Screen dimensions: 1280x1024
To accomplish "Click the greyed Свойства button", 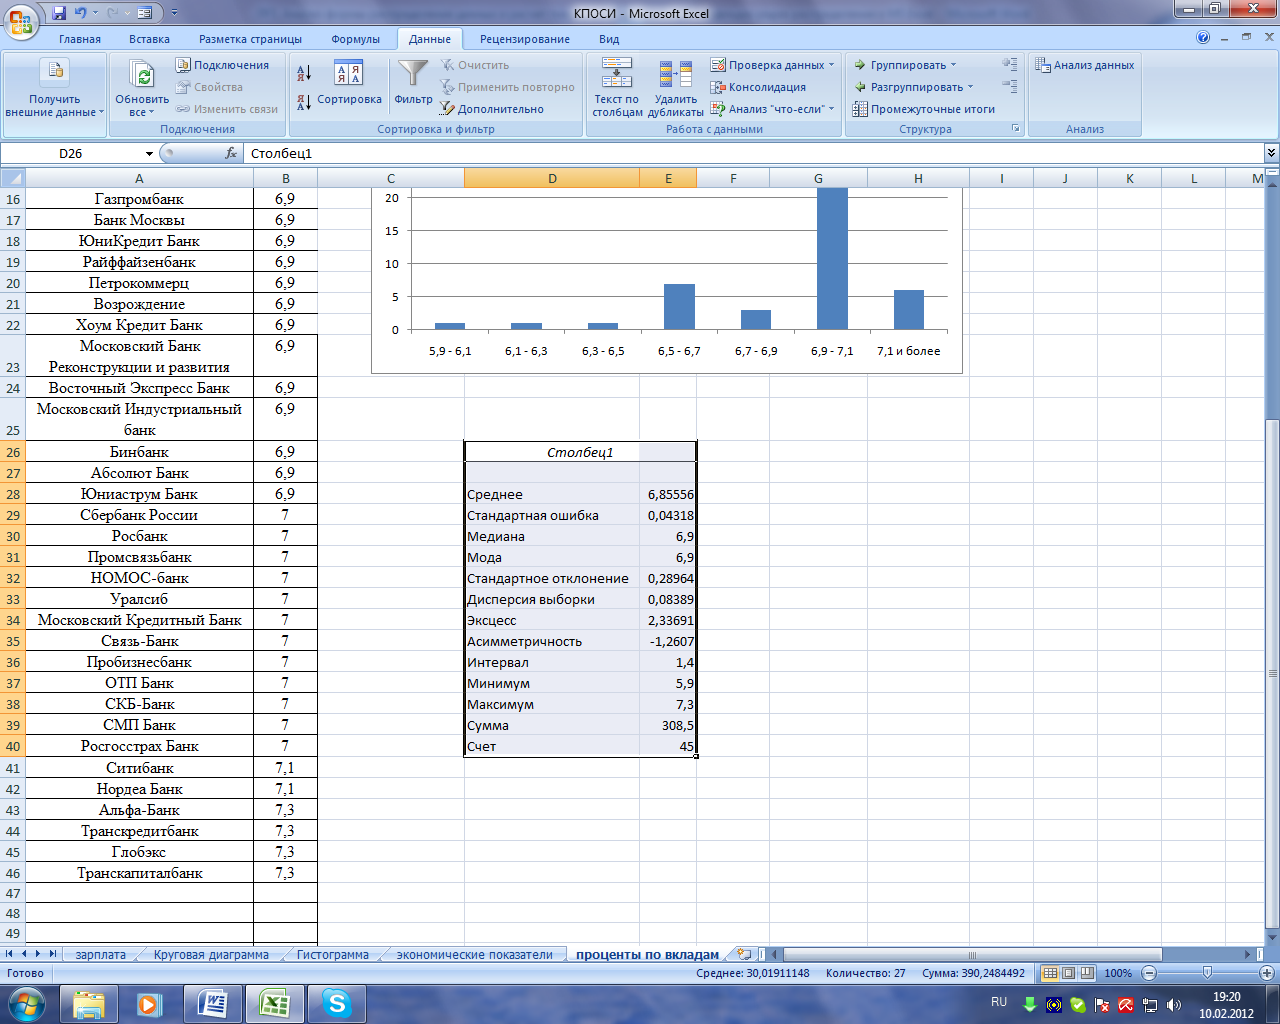I will 209,87.
